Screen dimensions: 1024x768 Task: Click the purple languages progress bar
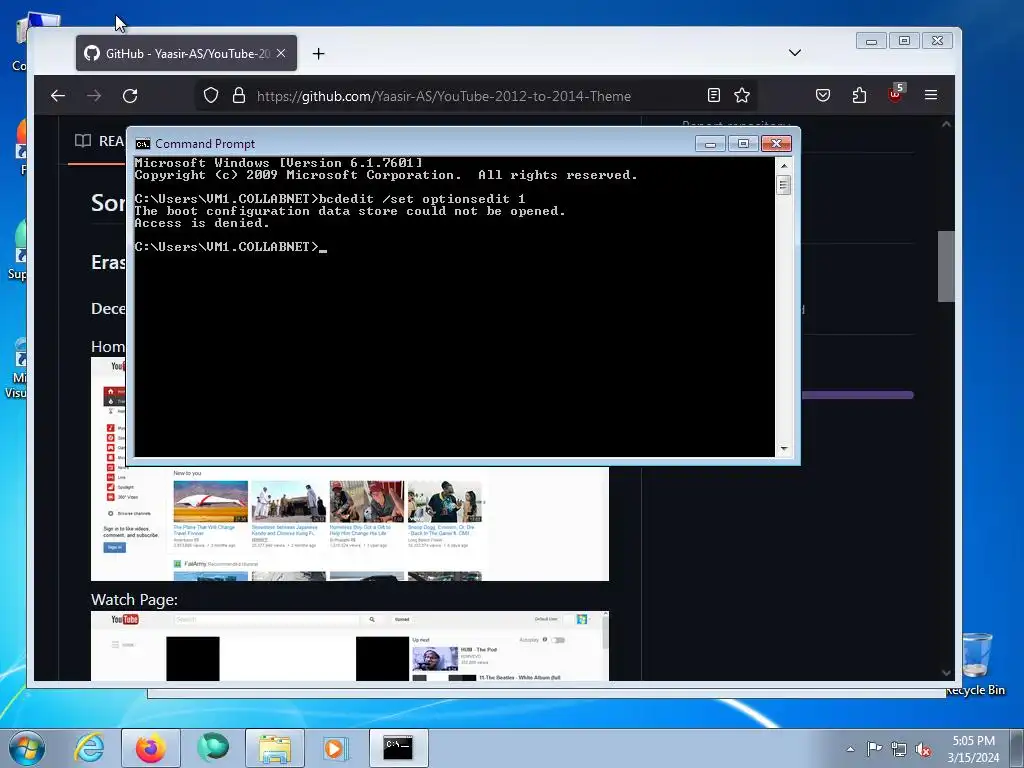click(857, 394)
